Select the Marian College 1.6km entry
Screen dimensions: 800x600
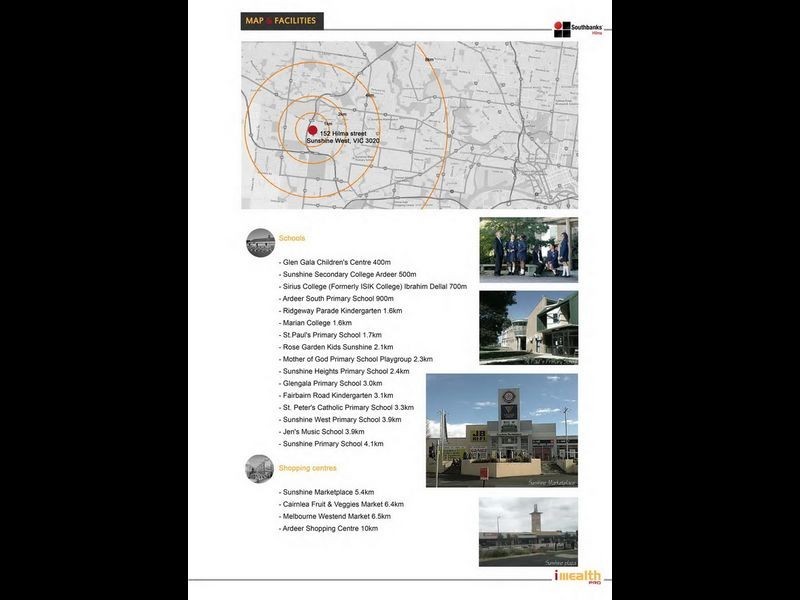(x=316, y=323)
